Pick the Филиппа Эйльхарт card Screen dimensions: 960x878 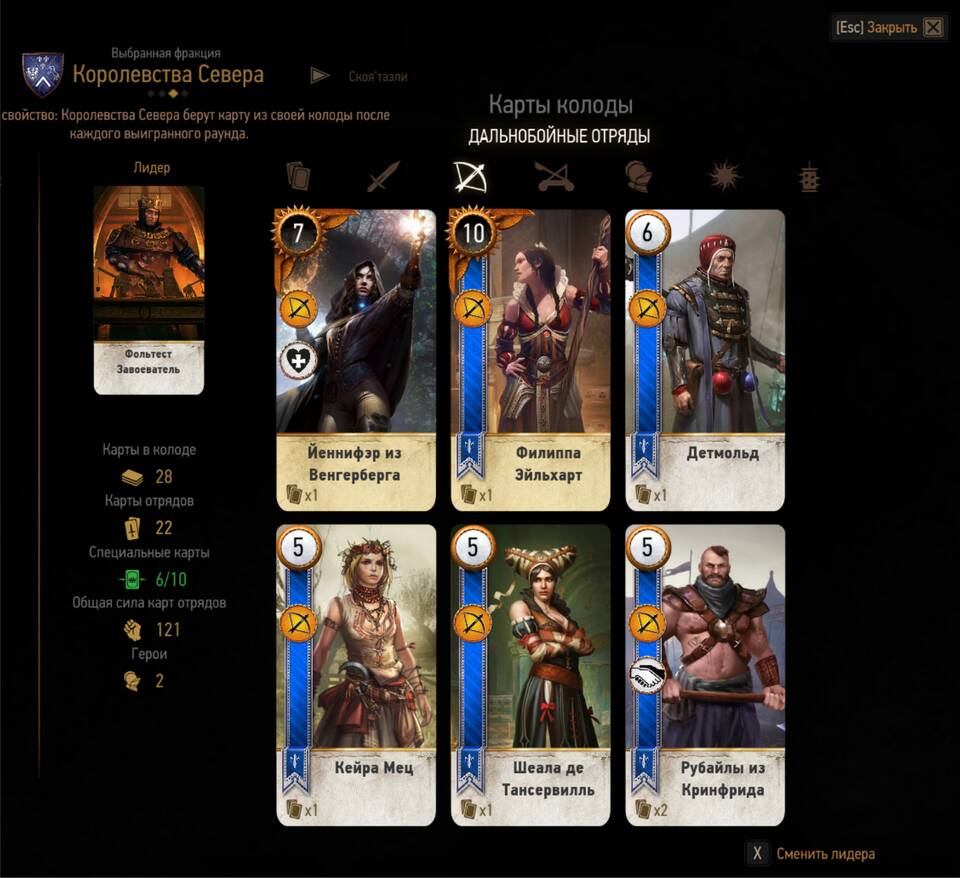tap(530, 360)
